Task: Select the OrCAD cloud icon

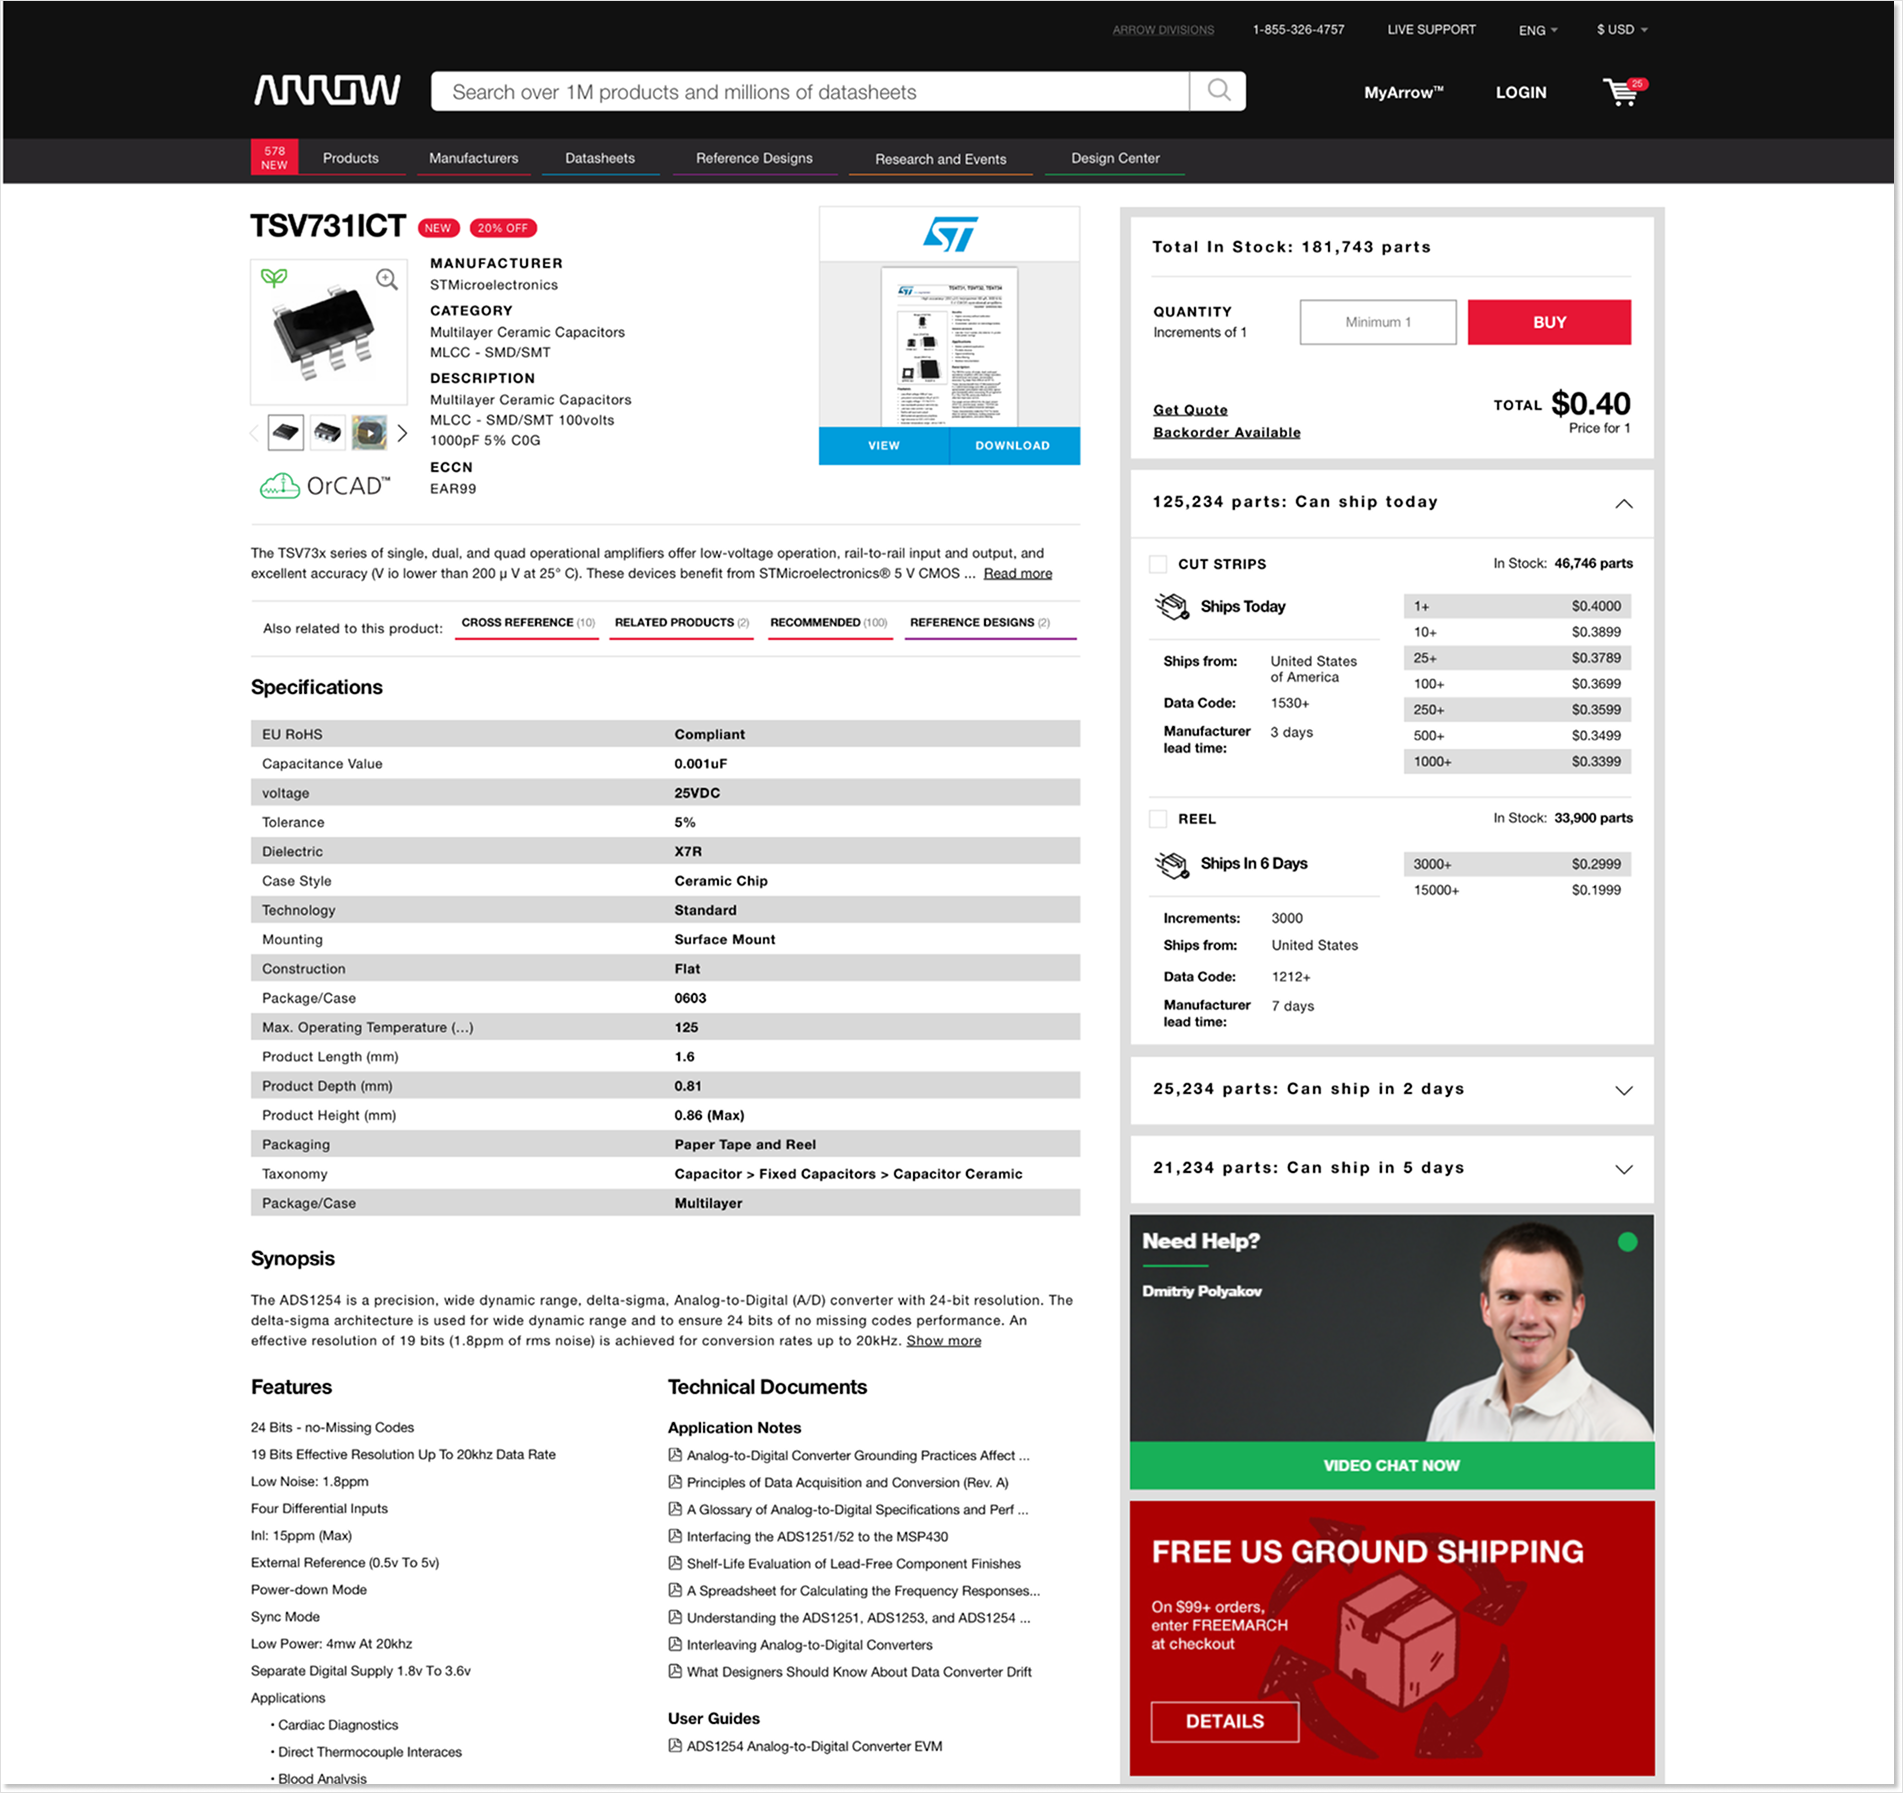Action: [x=281, y=483]
